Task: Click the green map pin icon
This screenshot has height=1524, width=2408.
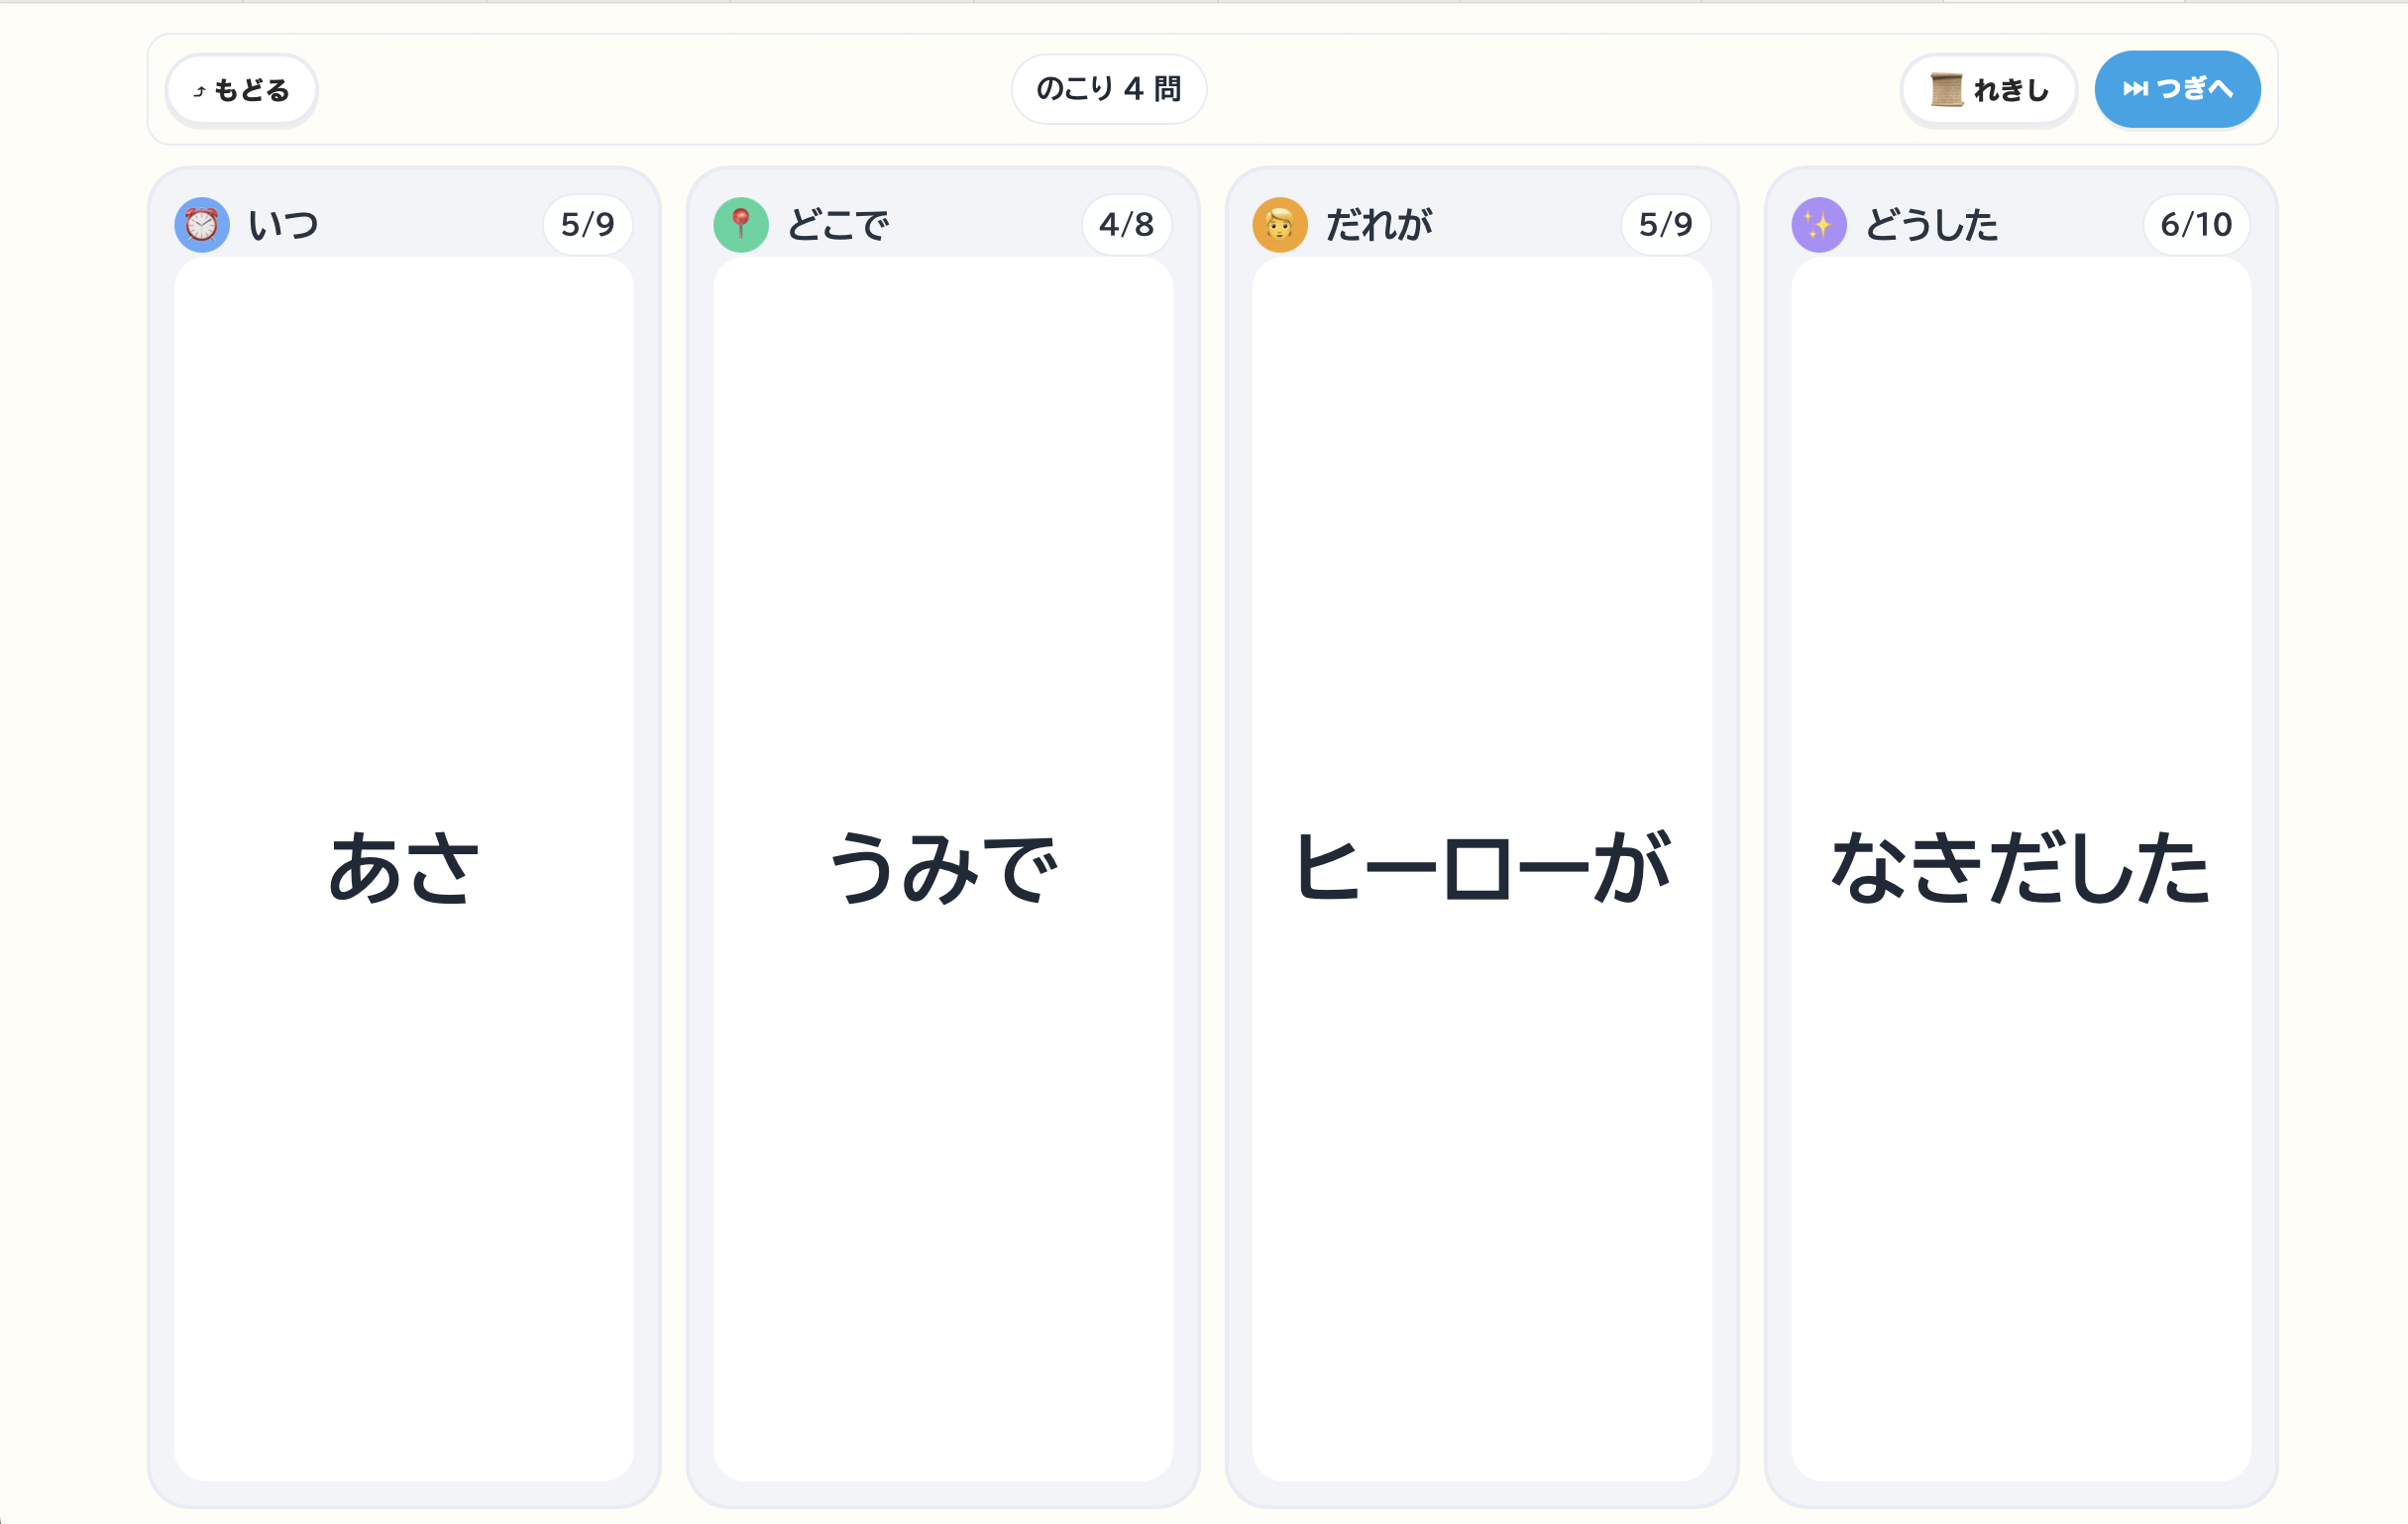Action: click(741, 225)
